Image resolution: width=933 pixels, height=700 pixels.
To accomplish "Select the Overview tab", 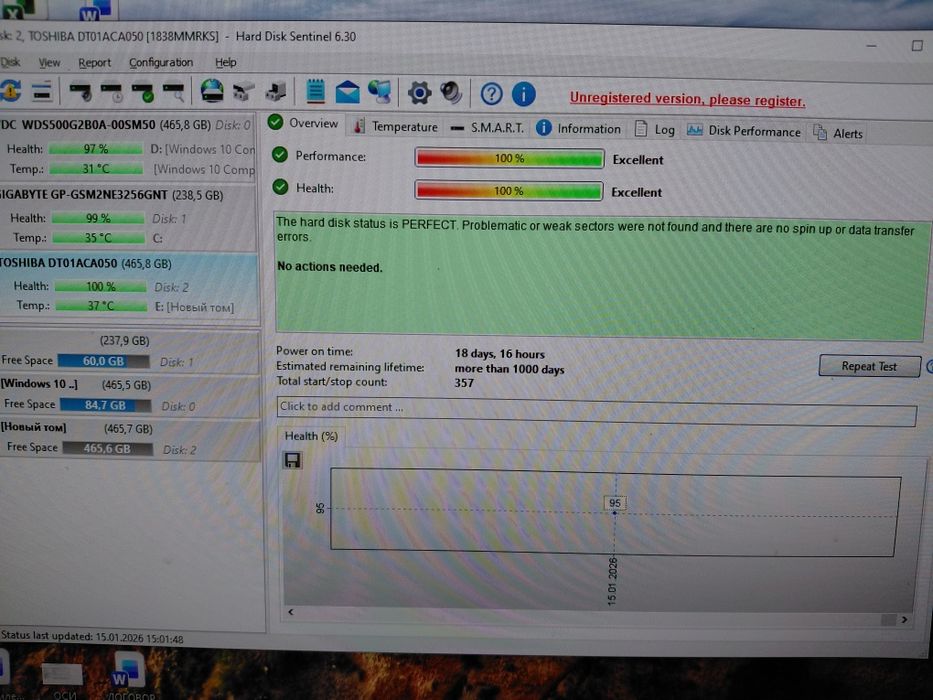I will 303,123.
